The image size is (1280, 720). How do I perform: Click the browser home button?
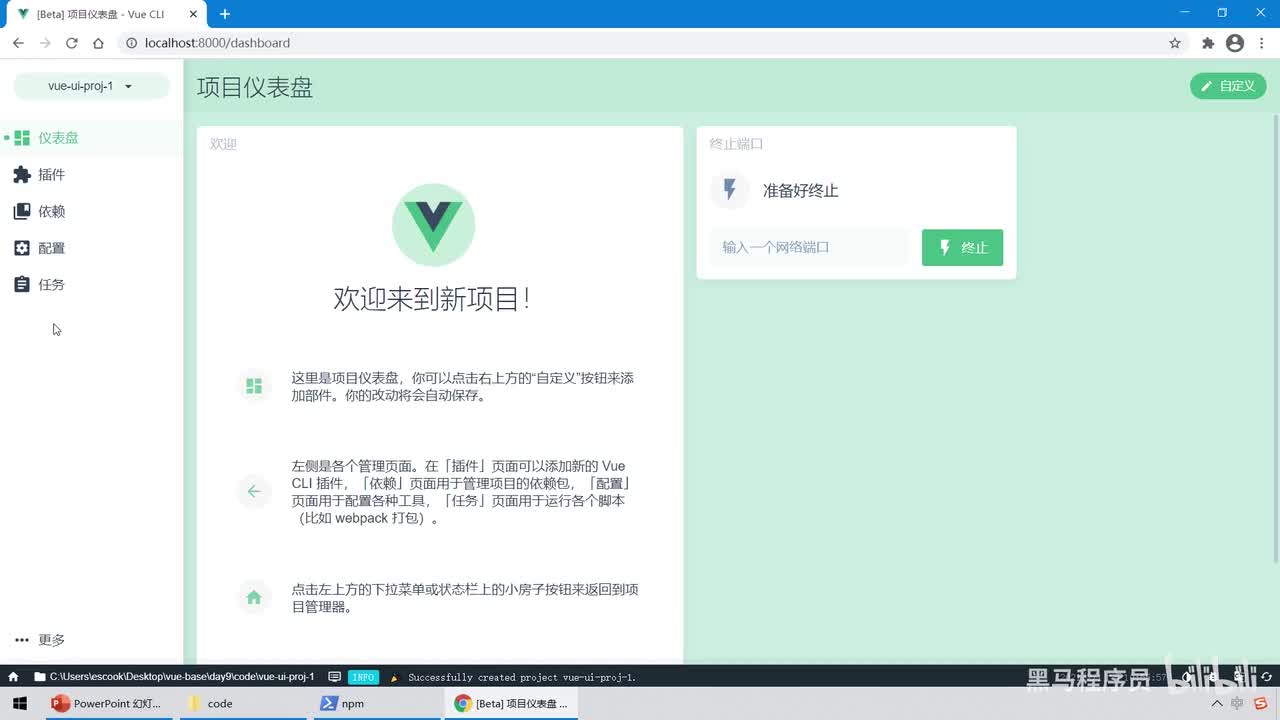click(98, 43)
